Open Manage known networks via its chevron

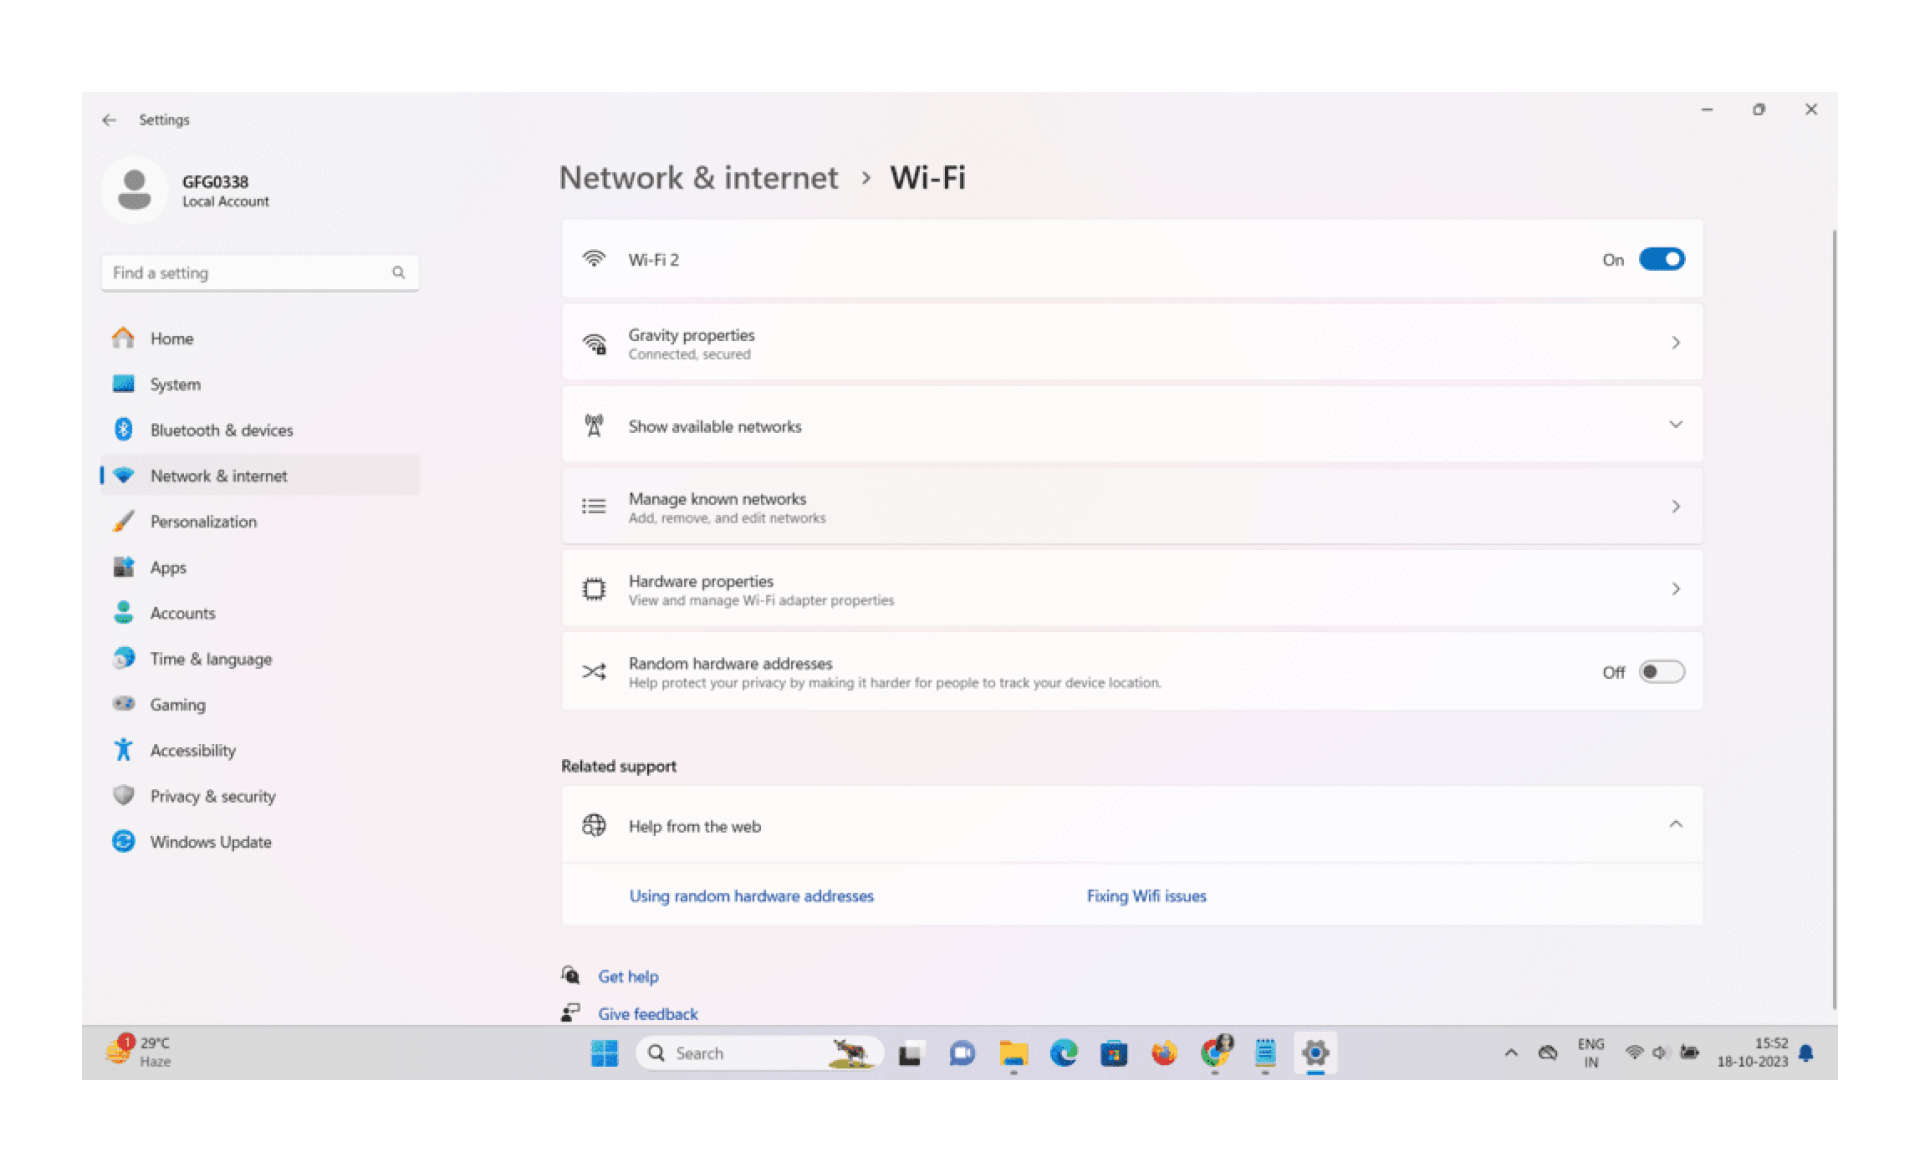[1676, 506]
